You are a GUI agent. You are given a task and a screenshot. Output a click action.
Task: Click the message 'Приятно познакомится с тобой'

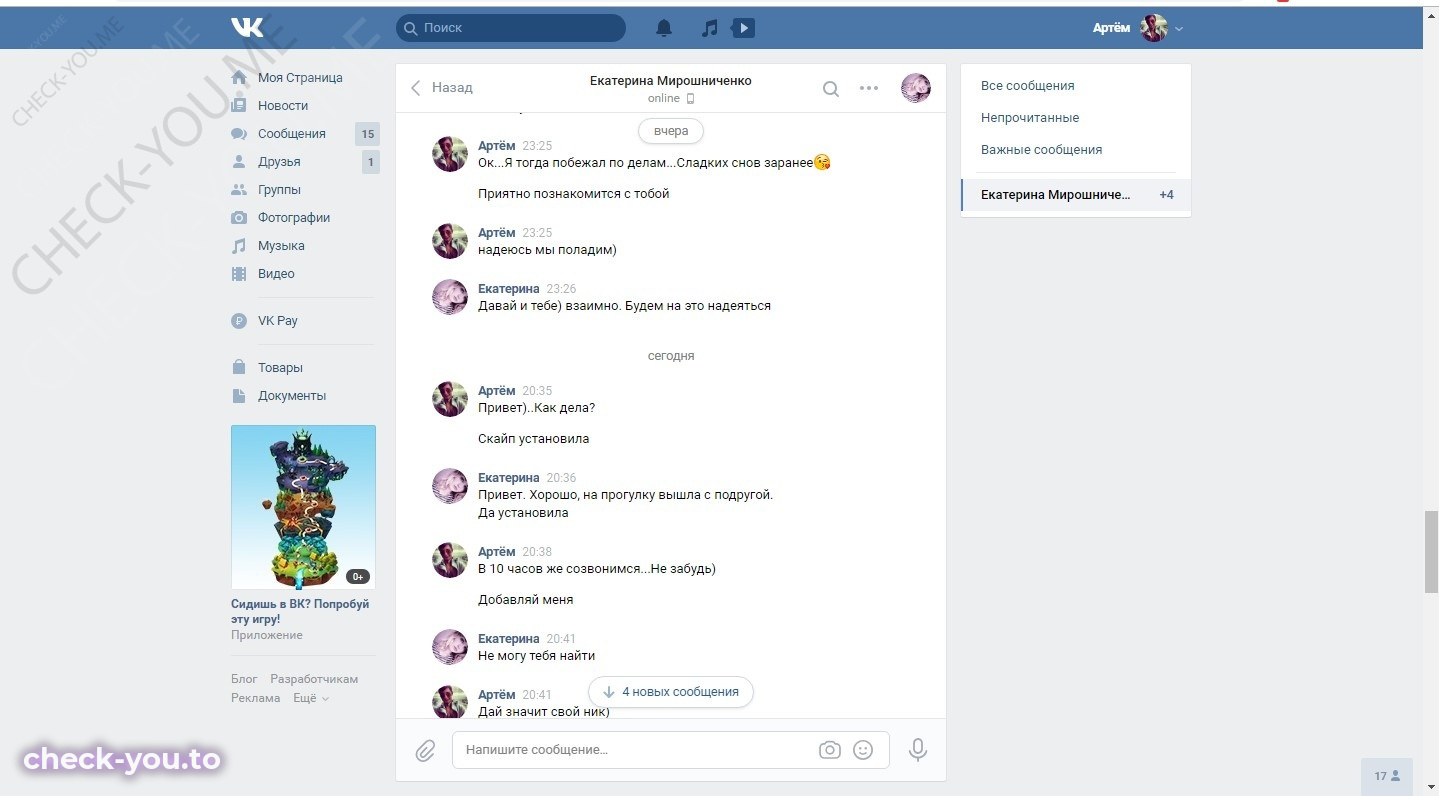[574, 194]
